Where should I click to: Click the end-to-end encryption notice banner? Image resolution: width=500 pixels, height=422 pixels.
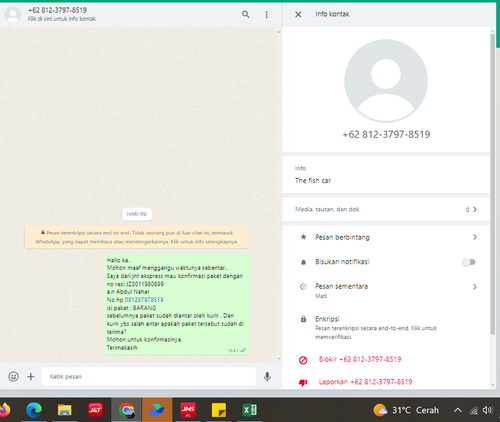click(137, 237)
